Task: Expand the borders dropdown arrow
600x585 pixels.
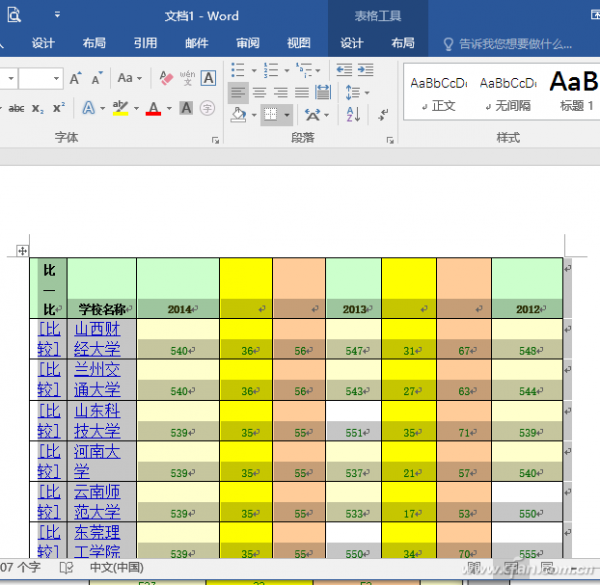Action: click(286, 116)
